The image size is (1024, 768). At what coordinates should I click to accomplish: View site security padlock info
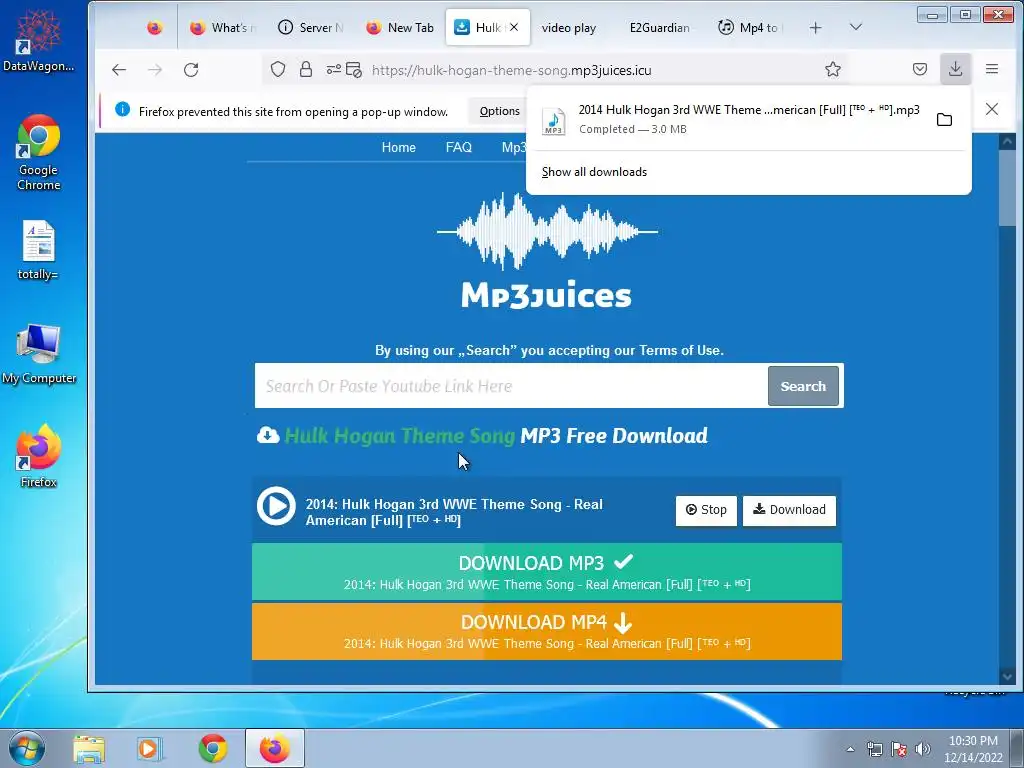coord(306,69)
